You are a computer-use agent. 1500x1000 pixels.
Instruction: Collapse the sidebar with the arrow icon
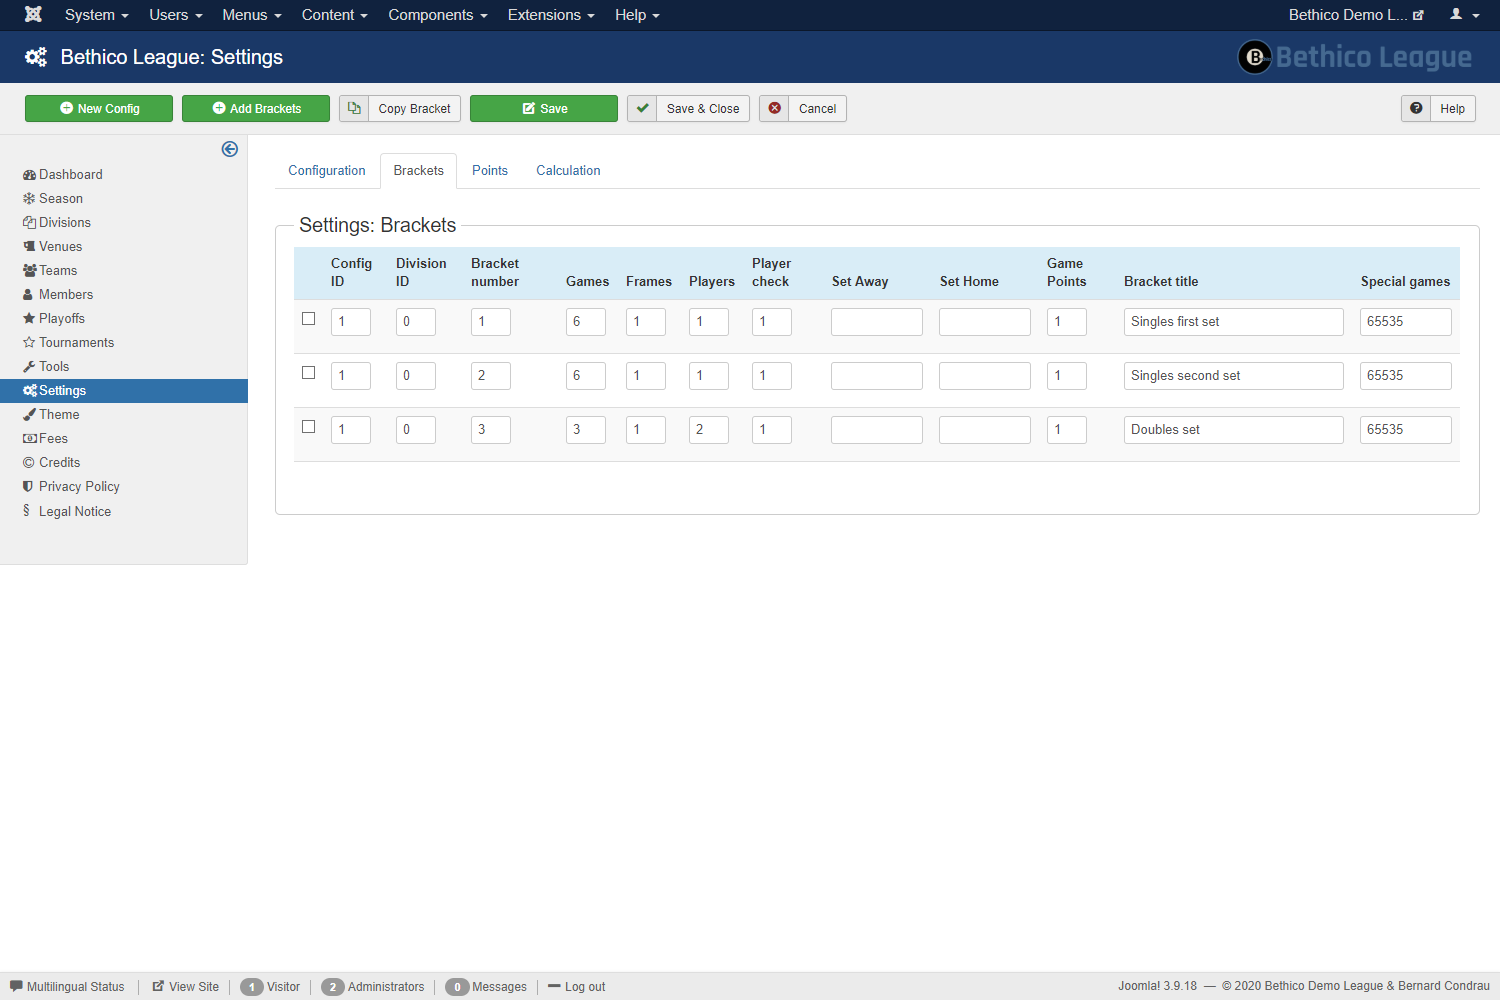(230, 149)
